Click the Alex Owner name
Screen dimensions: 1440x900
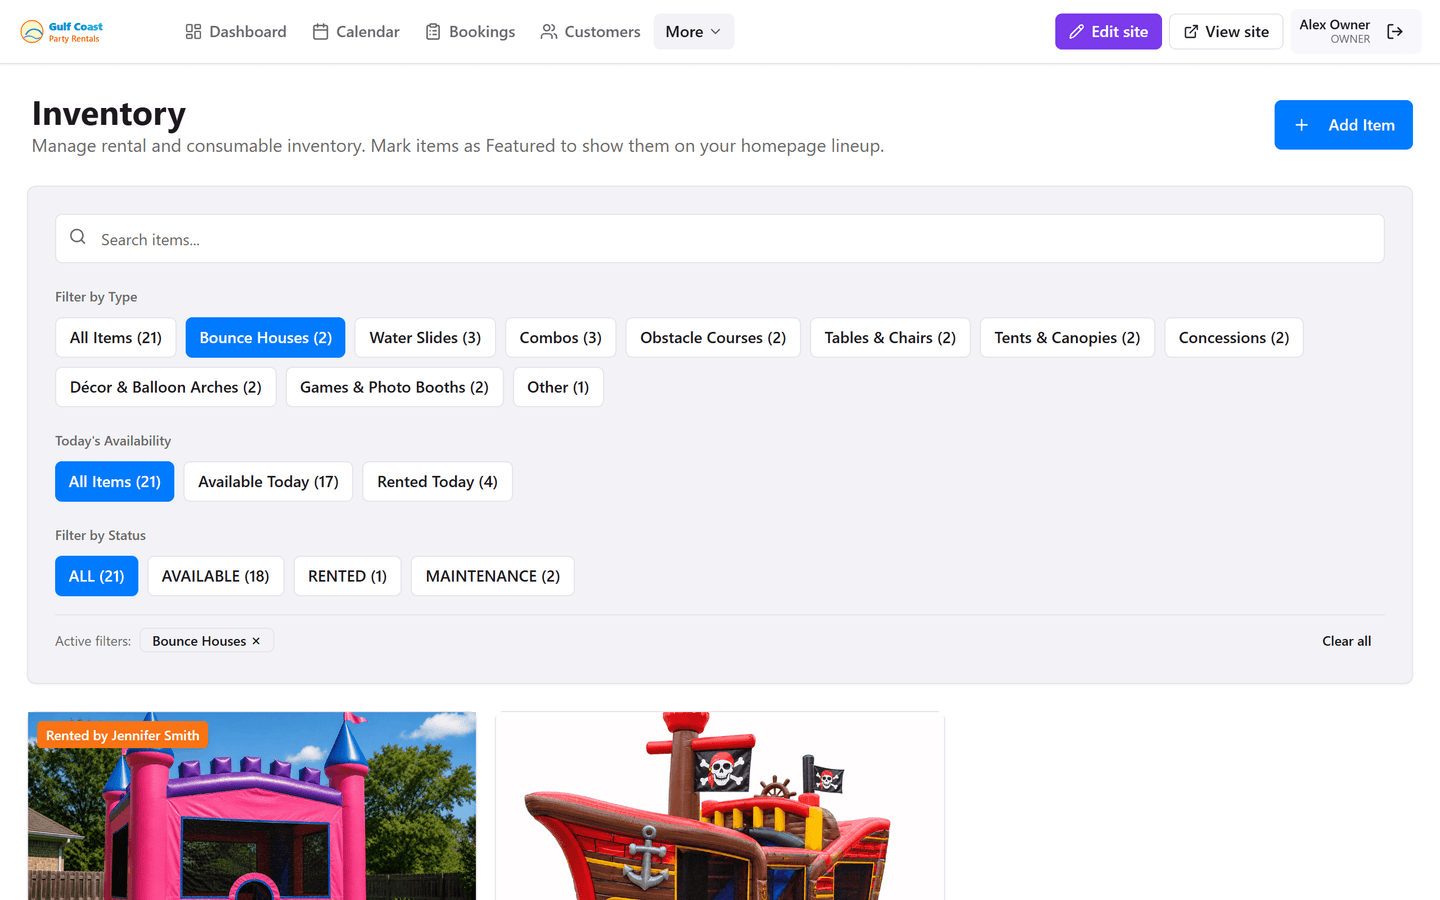tap(1334, 25)
